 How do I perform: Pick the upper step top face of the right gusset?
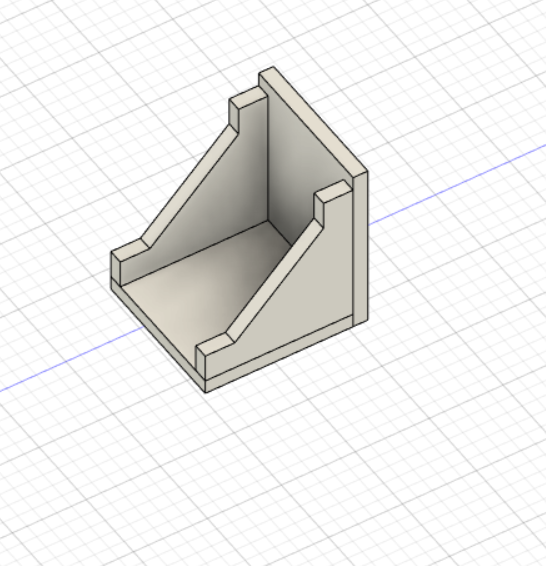(333, 191)
